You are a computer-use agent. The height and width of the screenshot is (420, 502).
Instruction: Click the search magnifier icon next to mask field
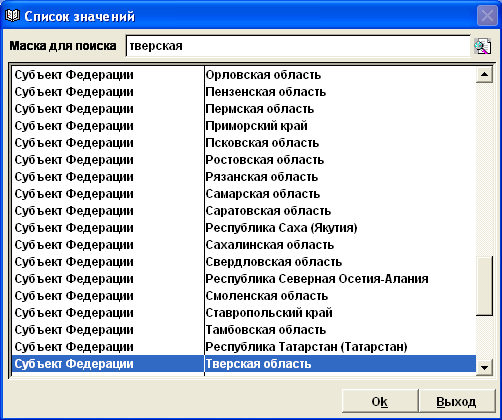(482, 46)
